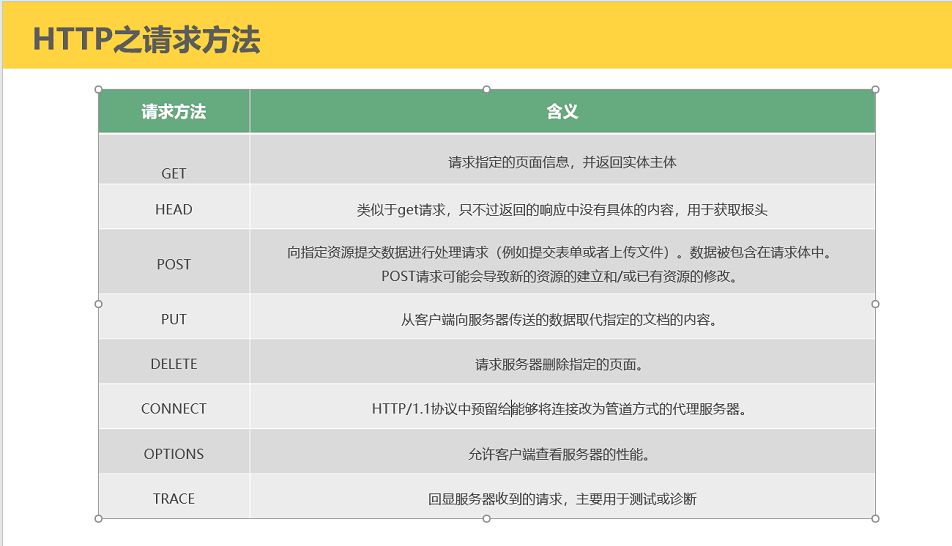Click the table's bottom-right resize handle
Image resolution: width=952 pixels, height=546 pixels.
click(x=875, y=518)
